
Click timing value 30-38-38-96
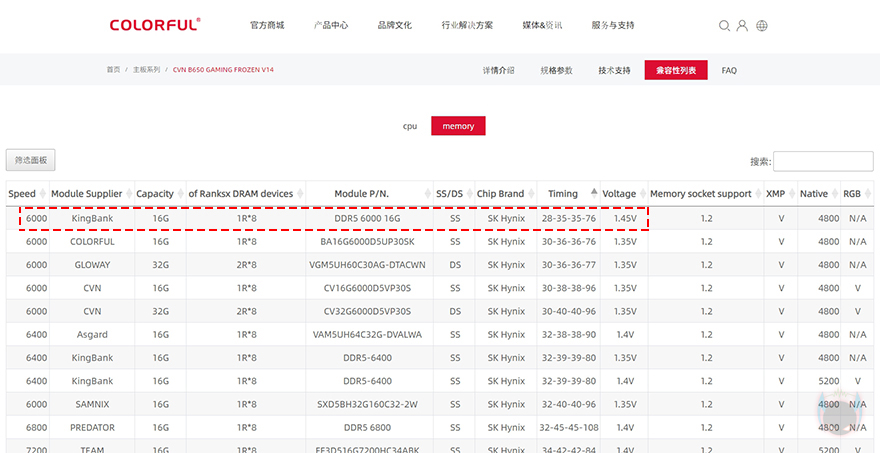(569, 288)
